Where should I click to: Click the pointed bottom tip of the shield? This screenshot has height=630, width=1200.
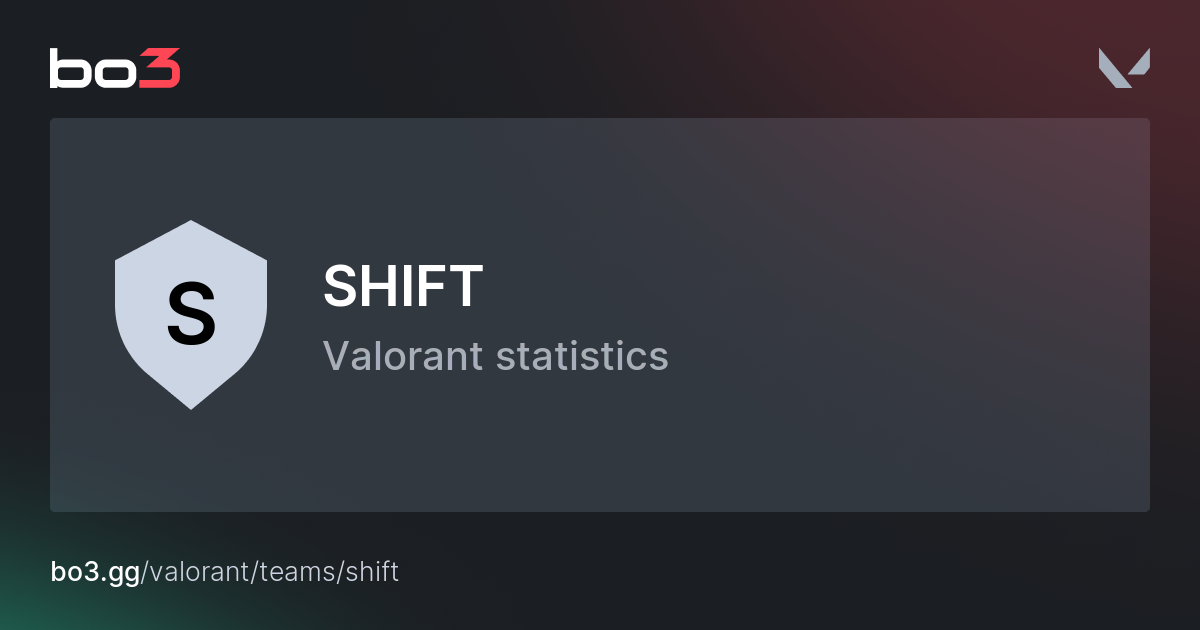(x=190, y=403)
